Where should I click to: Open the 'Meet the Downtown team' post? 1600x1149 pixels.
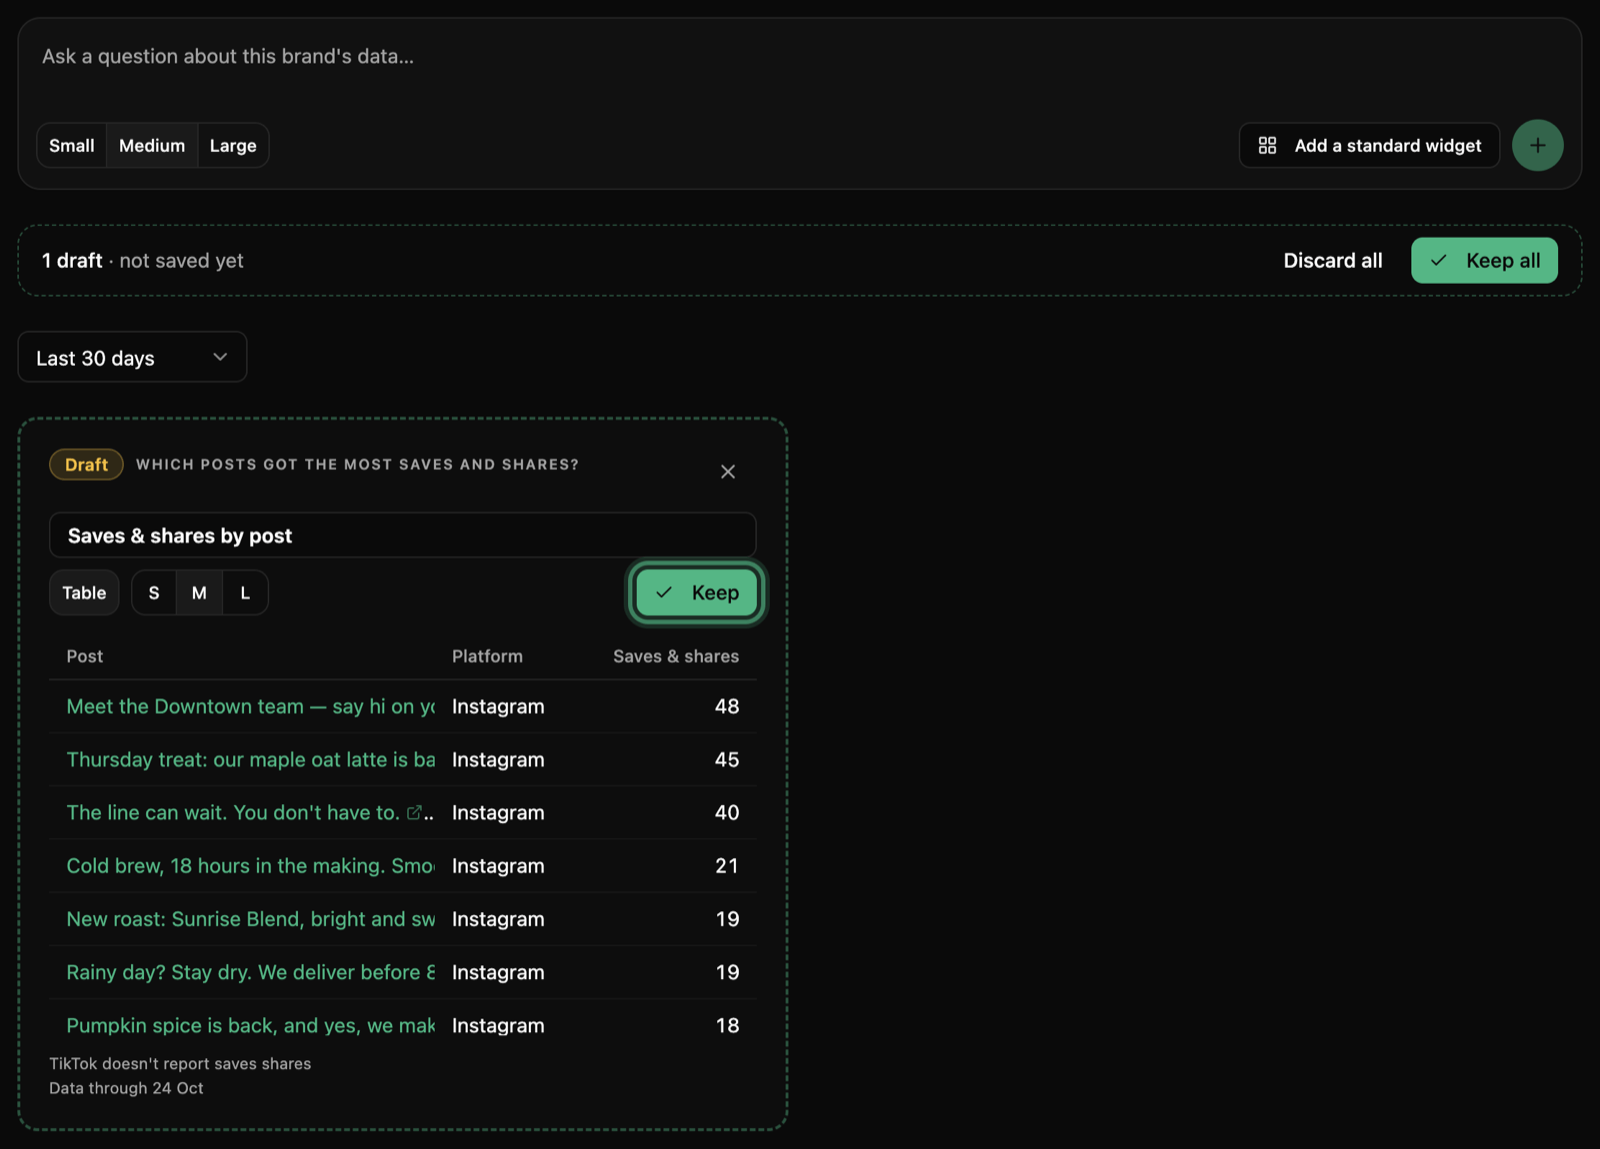[250, 706]
